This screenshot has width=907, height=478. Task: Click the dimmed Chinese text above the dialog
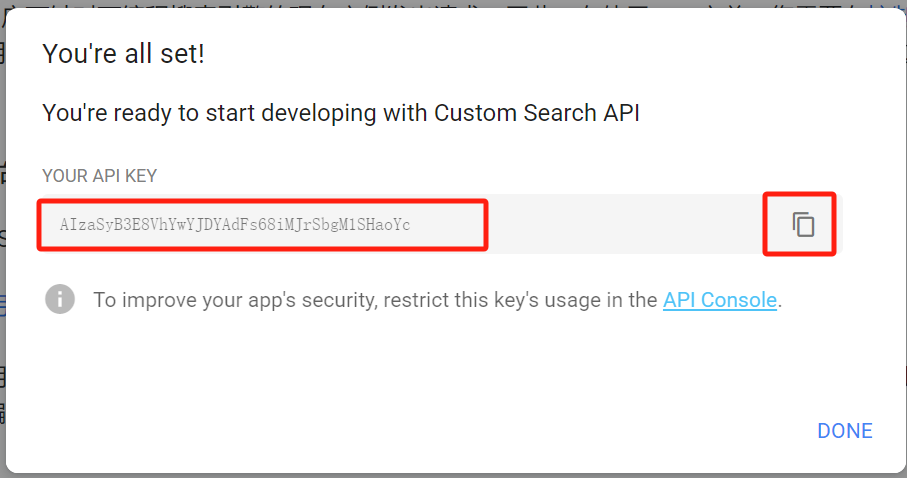[400, 5]
